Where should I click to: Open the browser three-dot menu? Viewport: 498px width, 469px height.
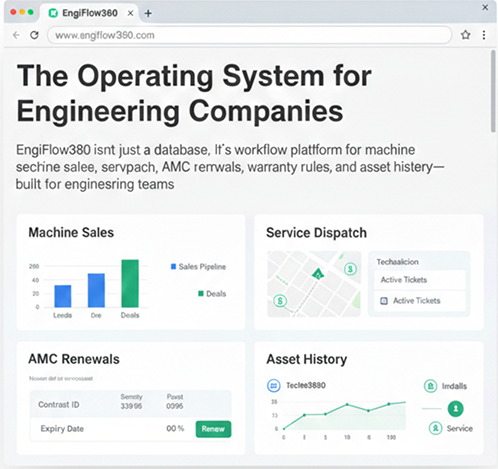pos(484,35)
